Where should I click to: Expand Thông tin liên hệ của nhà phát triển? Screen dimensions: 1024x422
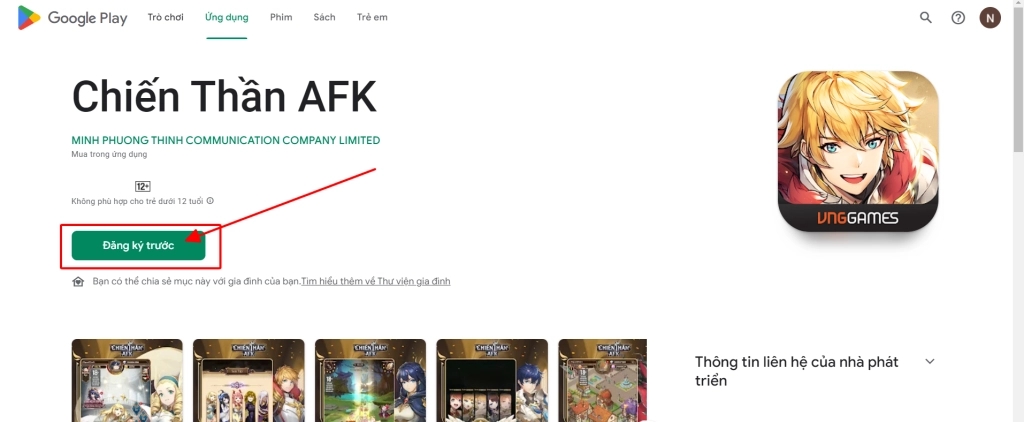coord(931,361)
